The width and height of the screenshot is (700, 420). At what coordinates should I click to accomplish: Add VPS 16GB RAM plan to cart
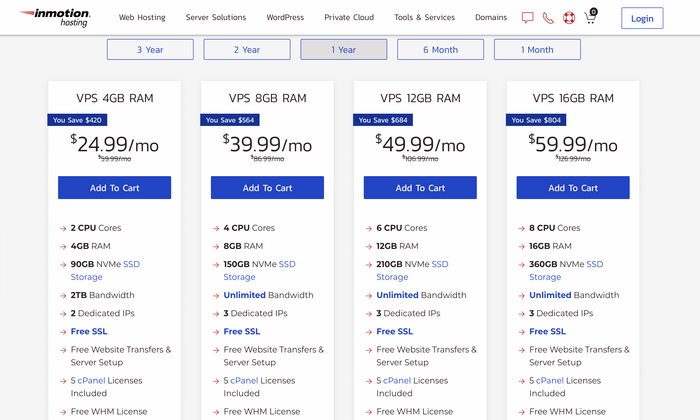pyautogui.click(x=573, y=188)
